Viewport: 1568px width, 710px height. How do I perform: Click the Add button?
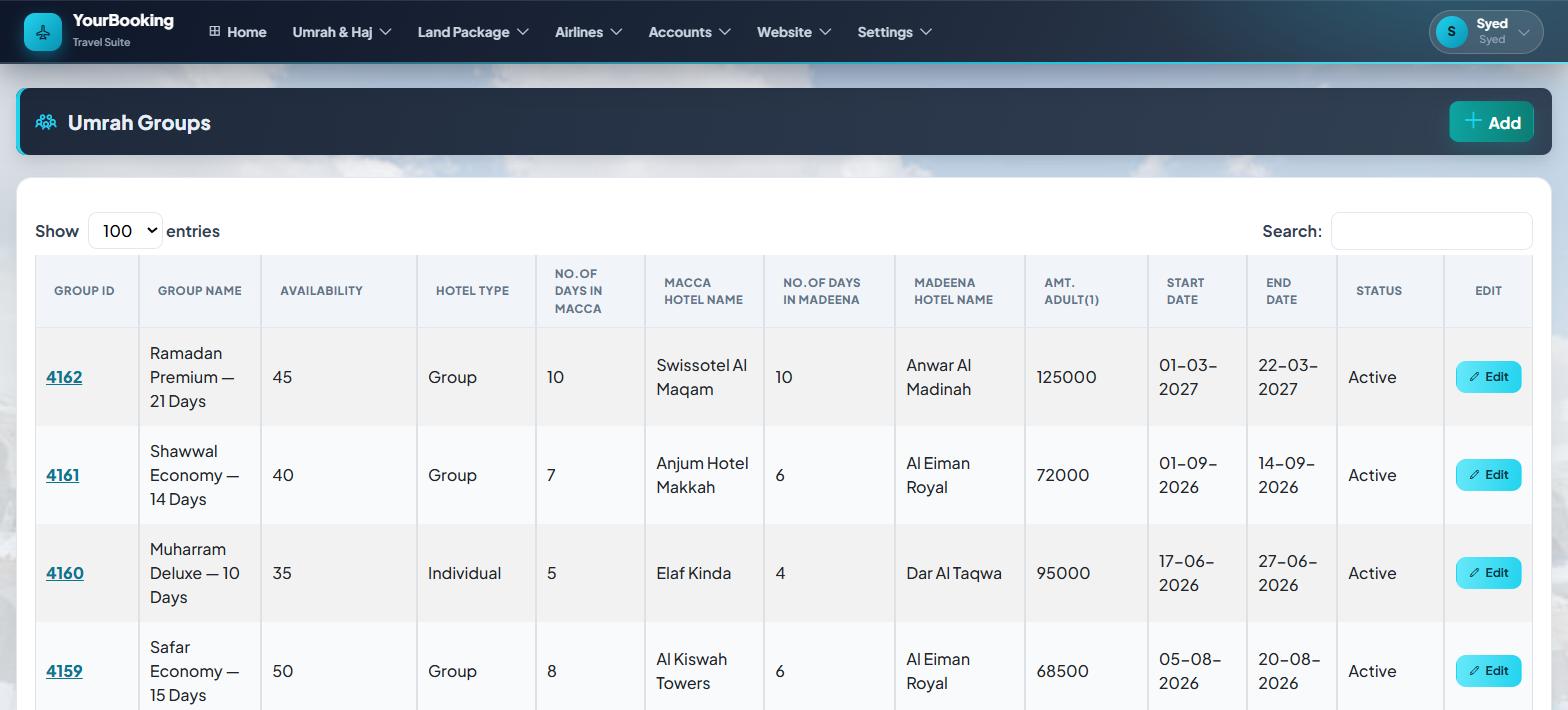click(x=1491, y=122)
